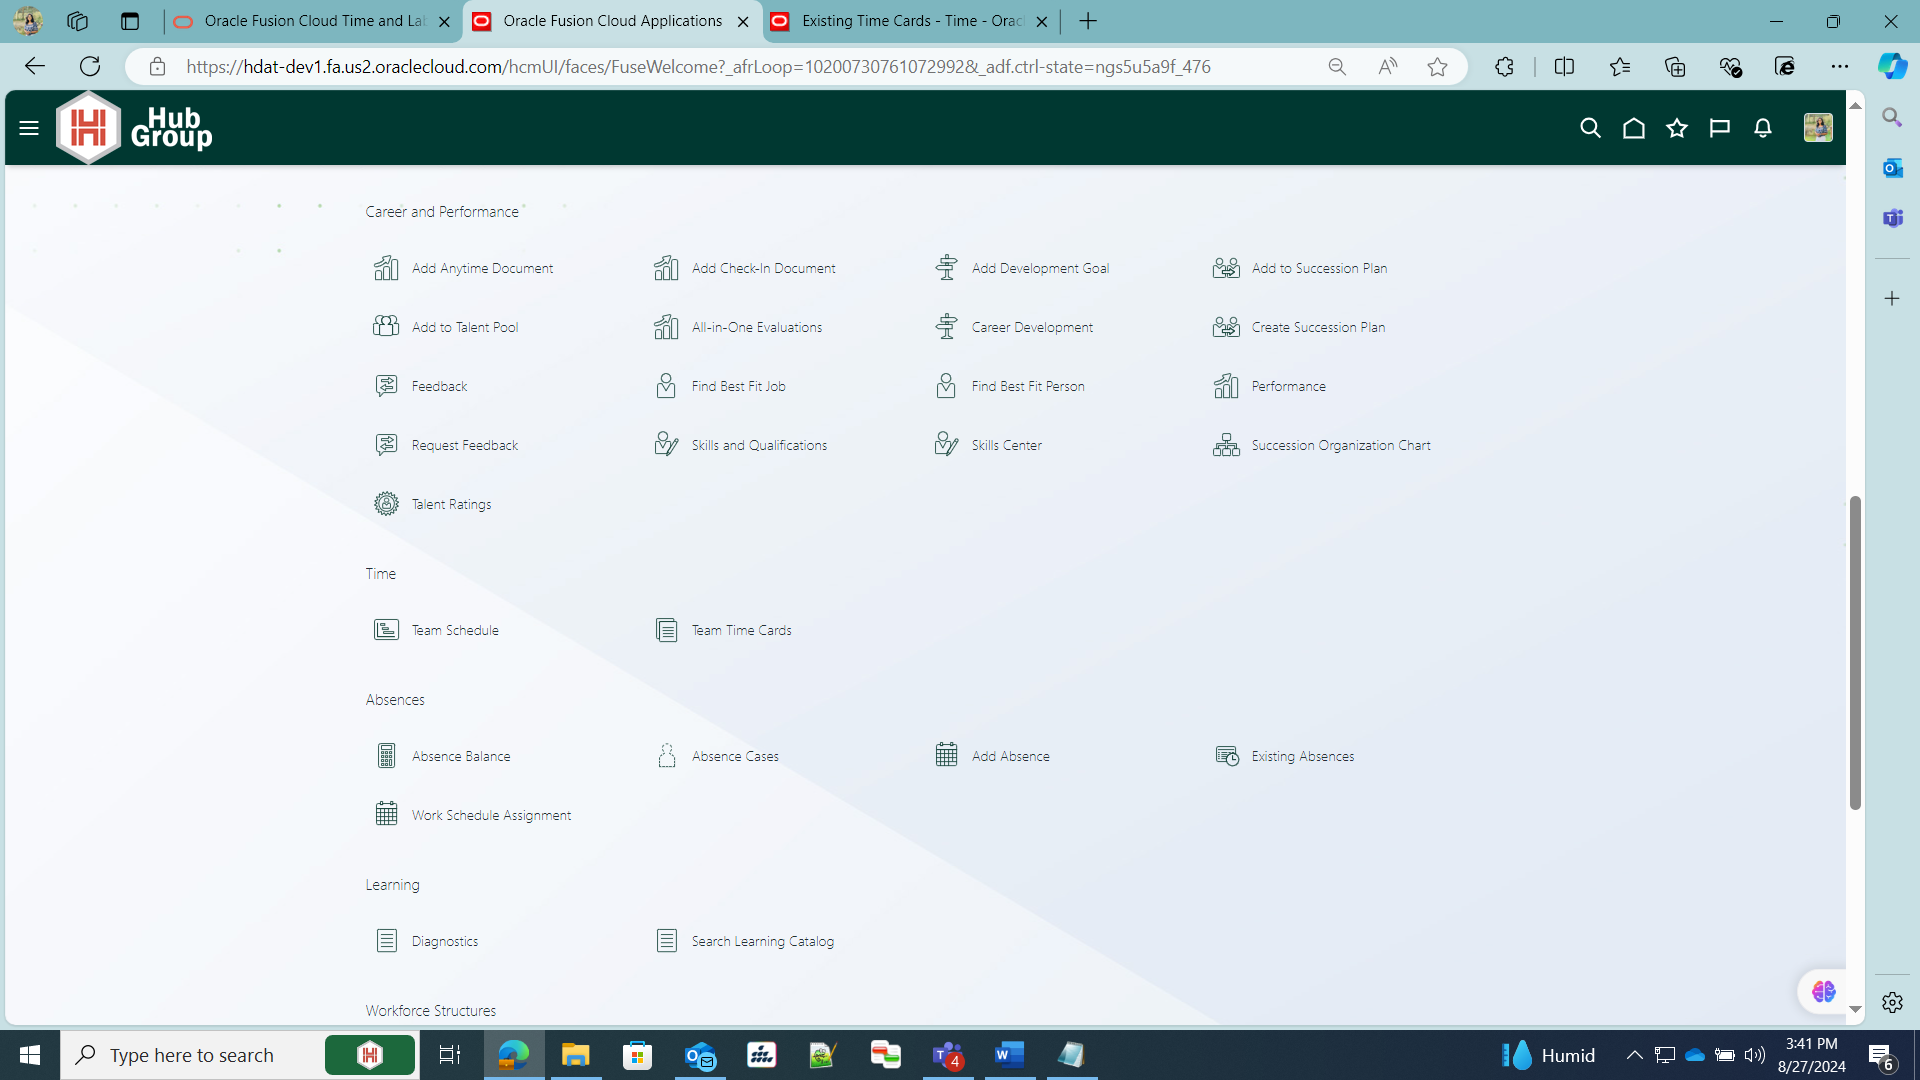
Task: Open a new browser tab
Action: [1088, 21]
